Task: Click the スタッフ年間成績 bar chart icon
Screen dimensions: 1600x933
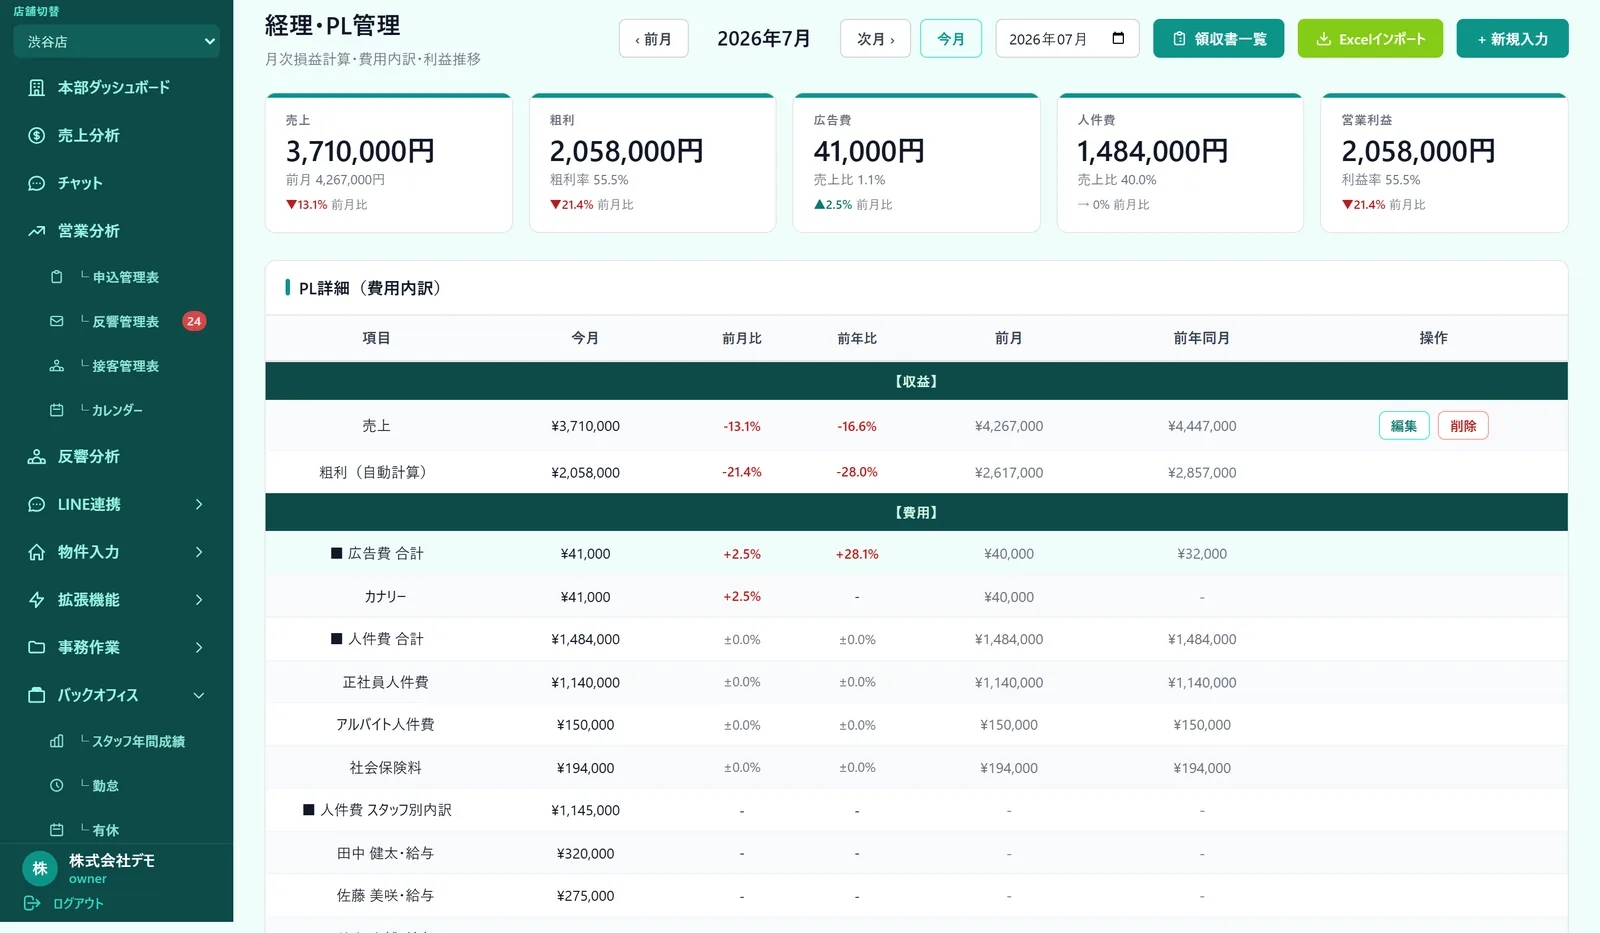Action: pyautogui.click(x=57, y=741)
